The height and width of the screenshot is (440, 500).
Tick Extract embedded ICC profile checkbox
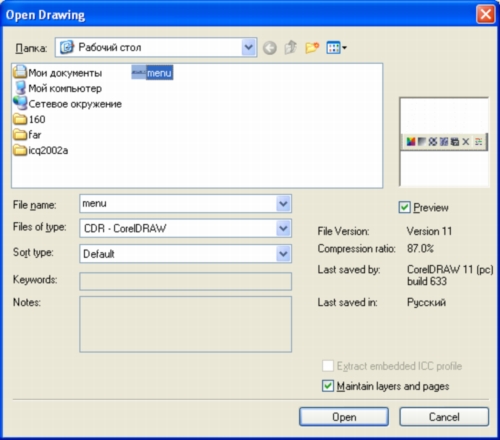coord(328,366)
